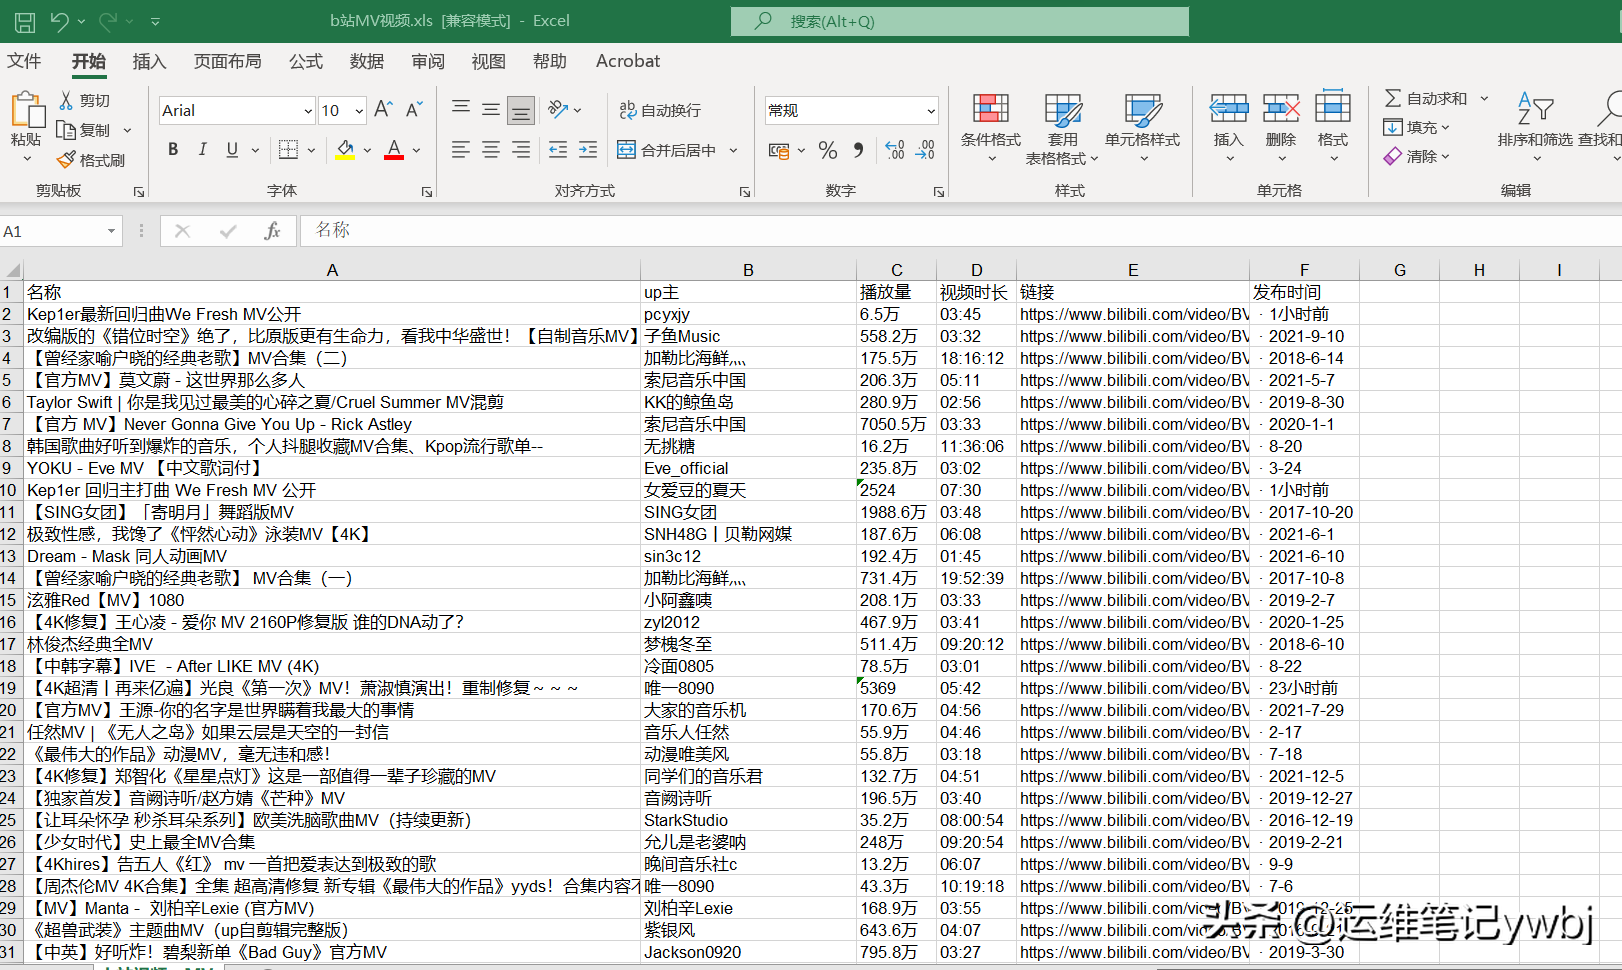Switch to the 公式 (Formulas) tab
Screen dimensions: 1622x970
click(x=306, y=61)
